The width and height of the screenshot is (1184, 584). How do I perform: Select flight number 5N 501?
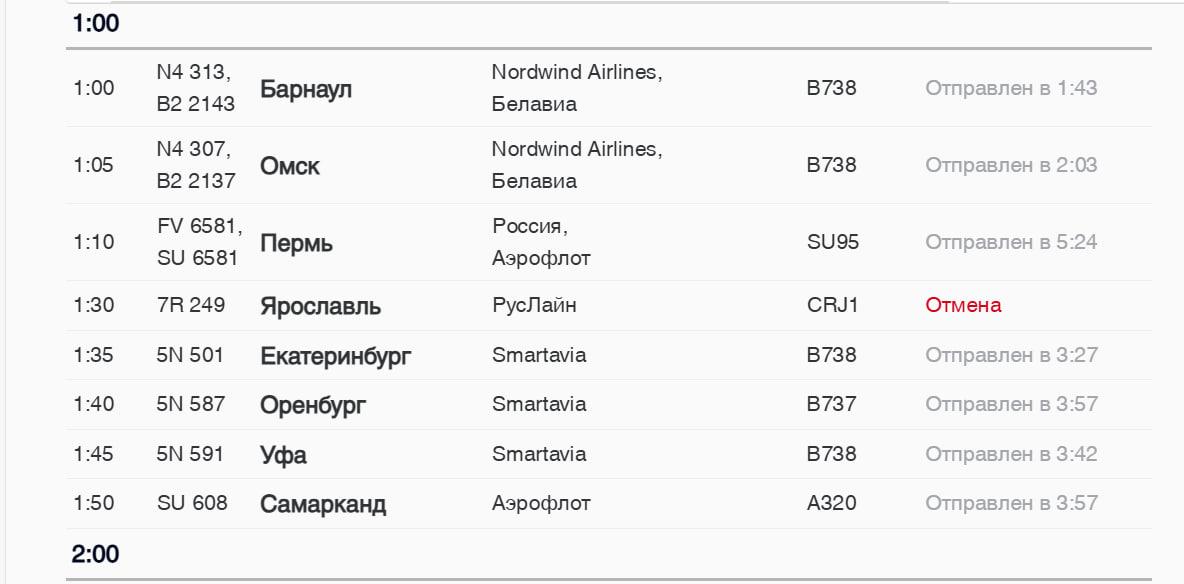pyautogui.click(x=190, y=355)
